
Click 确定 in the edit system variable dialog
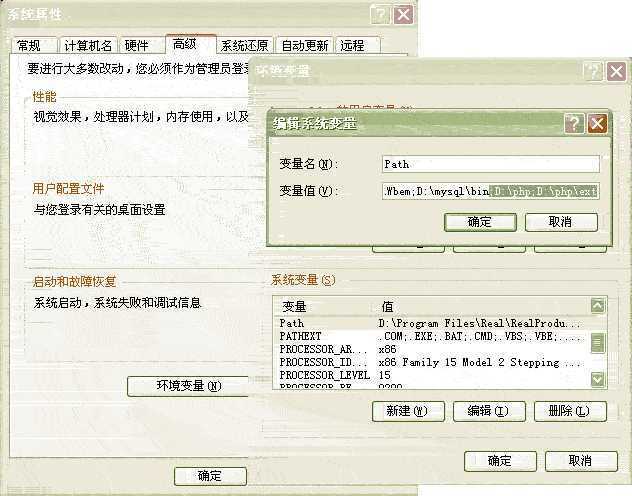[480, 222]
